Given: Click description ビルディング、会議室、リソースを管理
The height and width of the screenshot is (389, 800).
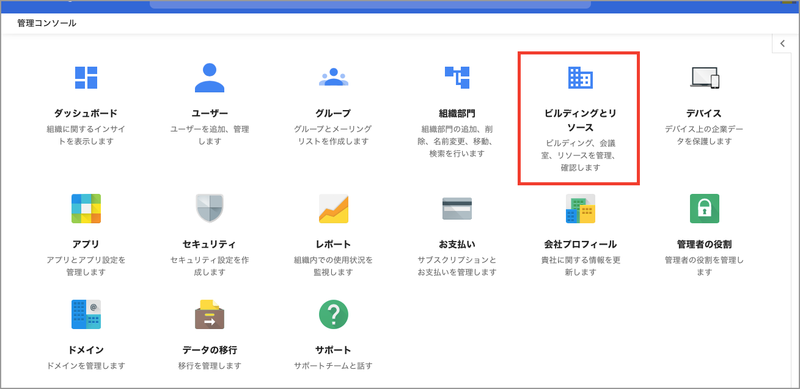Looking at the screenshot, I should pos(581,155).
